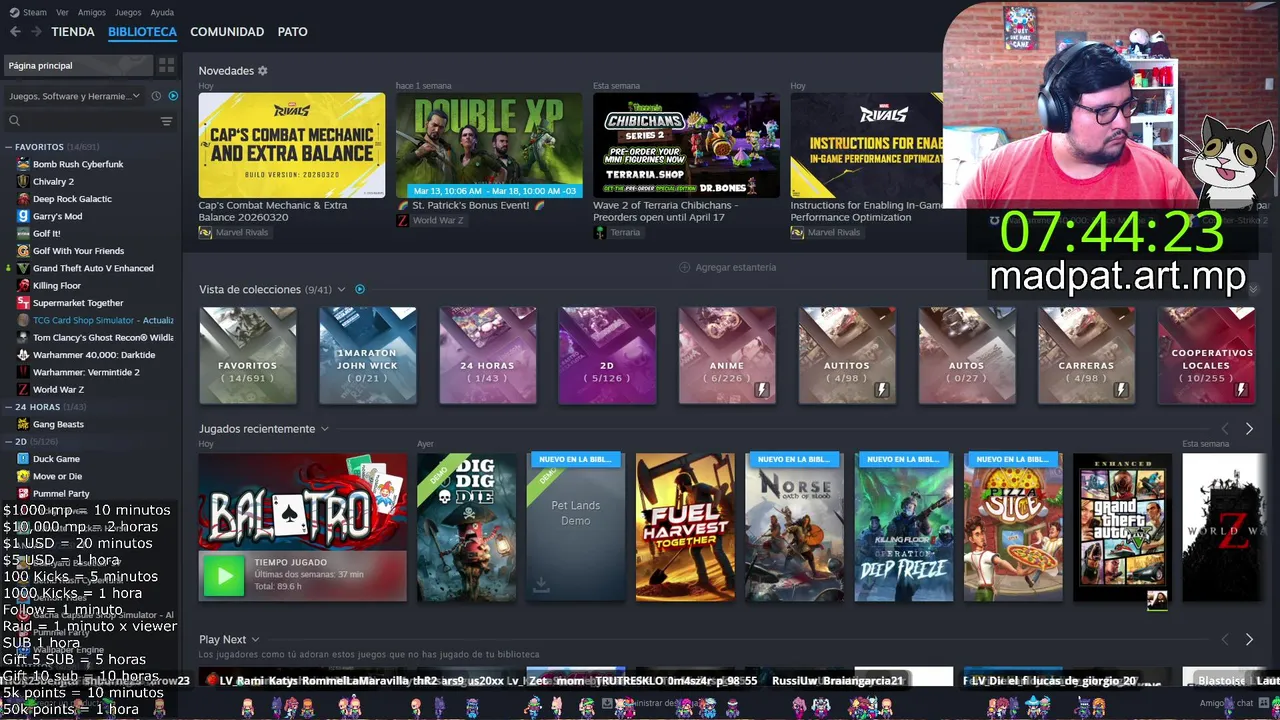Show next recently played games arrow

coord(1249,429)
